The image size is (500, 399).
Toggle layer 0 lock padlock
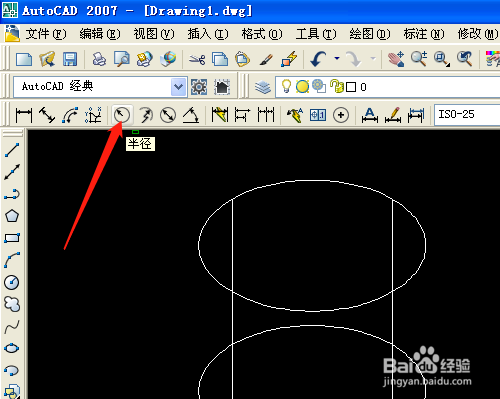337,86
